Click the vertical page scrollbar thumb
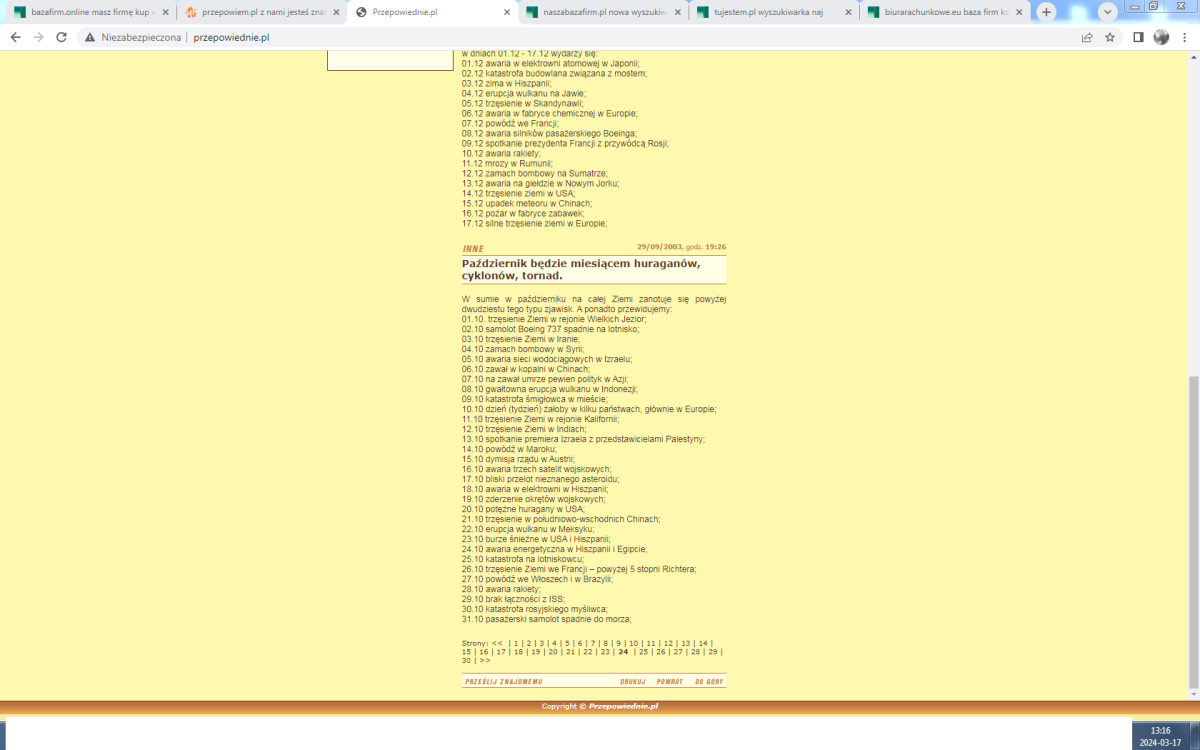1200x750 pixels. click(x=1193, y=530)
